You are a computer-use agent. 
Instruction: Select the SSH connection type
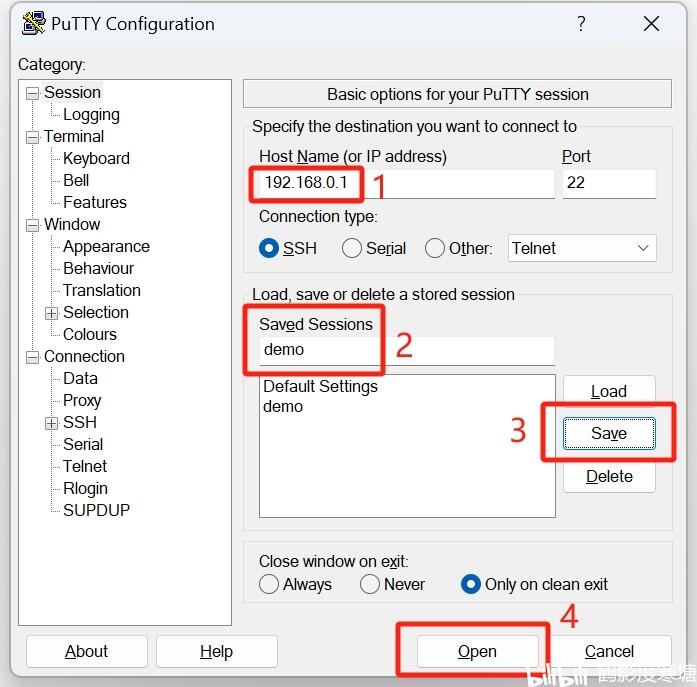pyautogui.click(x=269, y=248)
